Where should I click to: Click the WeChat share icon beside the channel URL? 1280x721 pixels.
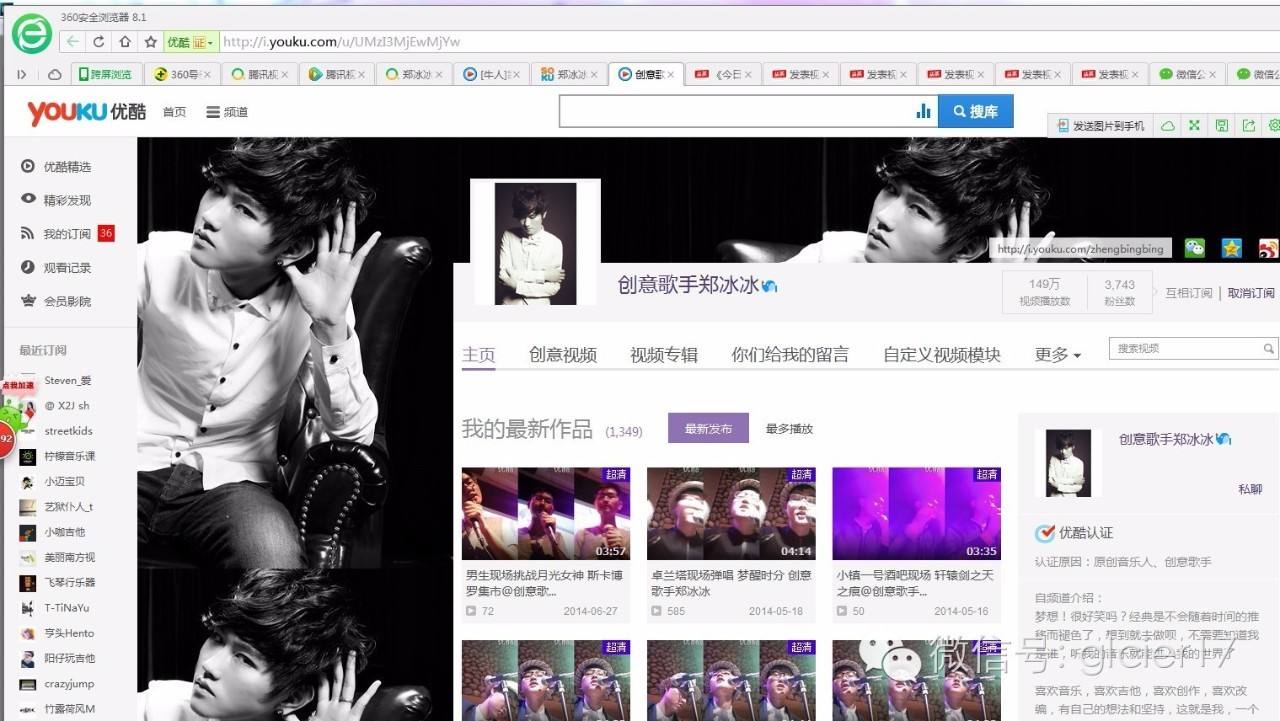[x=1196, y=248]
